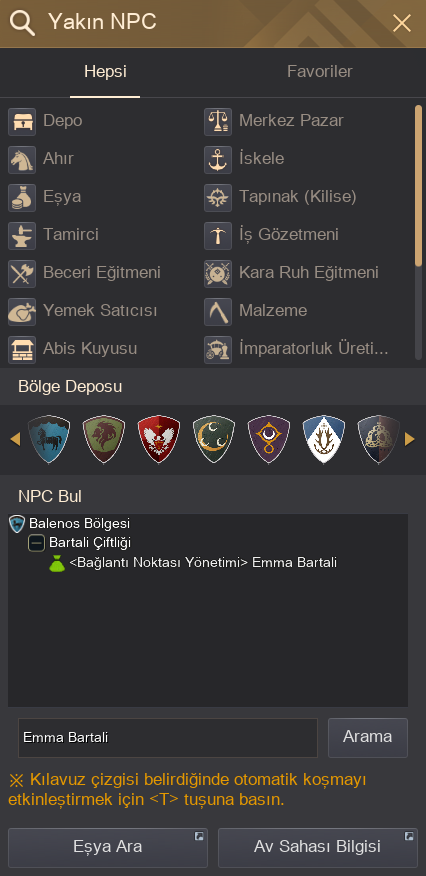The height and width of the screenshot is (876, 426).
Task: Choose the Abis Kuyusu well icon
Action: pyautogui.click(x=22, y=350)
